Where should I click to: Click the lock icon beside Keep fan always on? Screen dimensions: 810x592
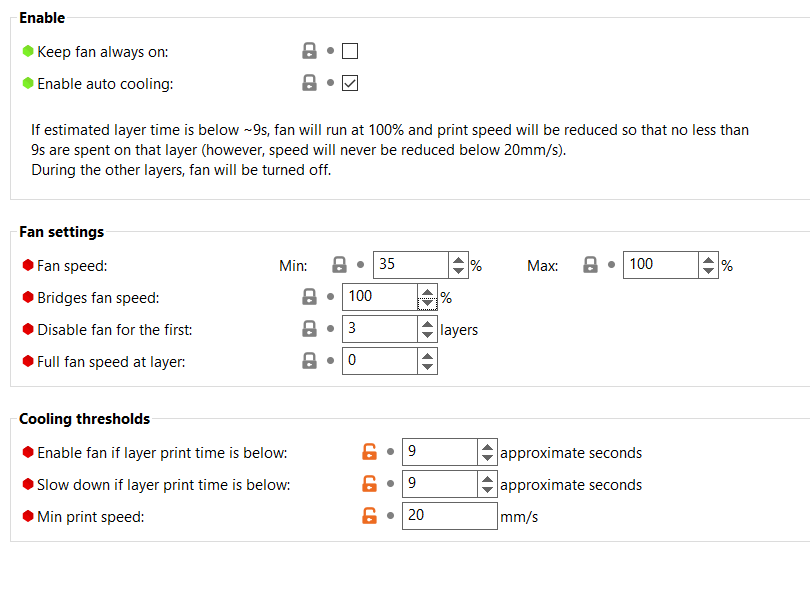tap(309, 50)
